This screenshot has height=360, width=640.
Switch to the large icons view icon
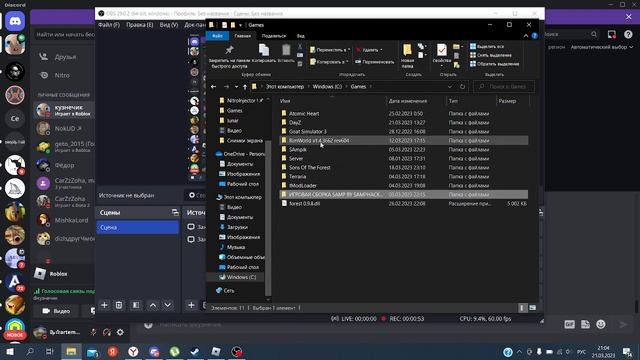(533, 308)
